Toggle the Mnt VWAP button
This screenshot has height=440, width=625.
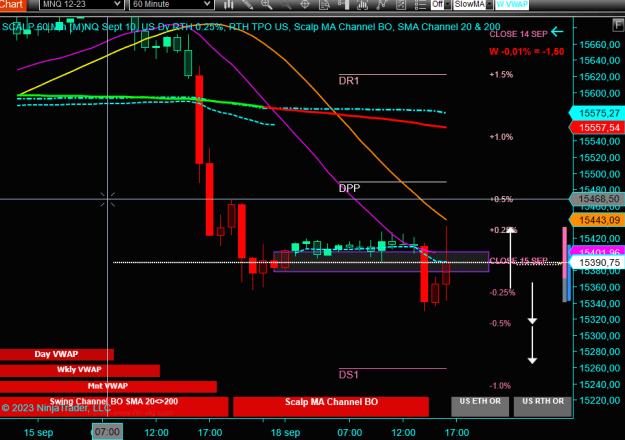pyautogui.click(x=108, y=387)
